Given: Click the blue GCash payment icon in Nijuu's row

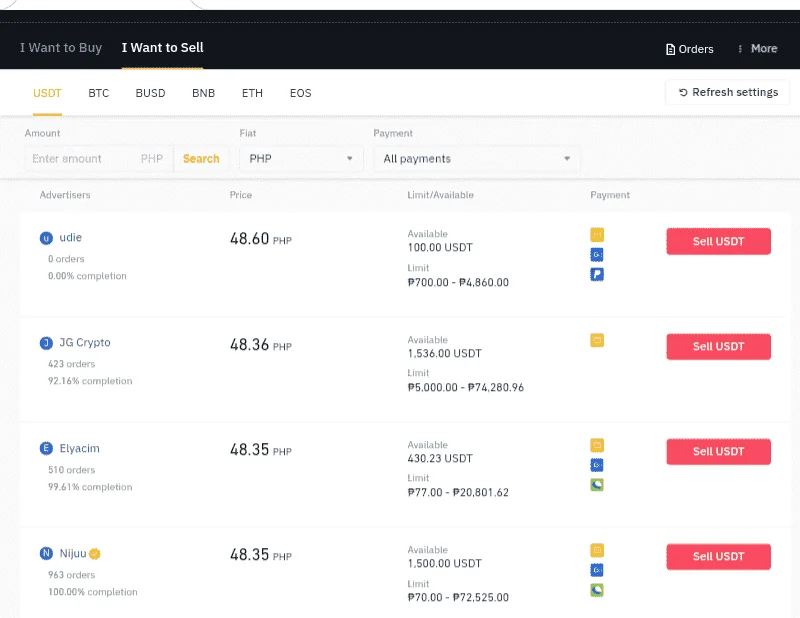Looking at the screenshot, I should click(597, 570).
